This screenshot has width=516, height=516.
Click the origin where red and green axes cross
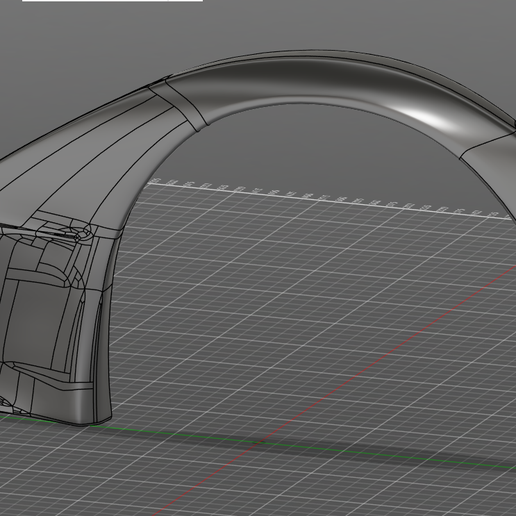[x=259, y=442]
